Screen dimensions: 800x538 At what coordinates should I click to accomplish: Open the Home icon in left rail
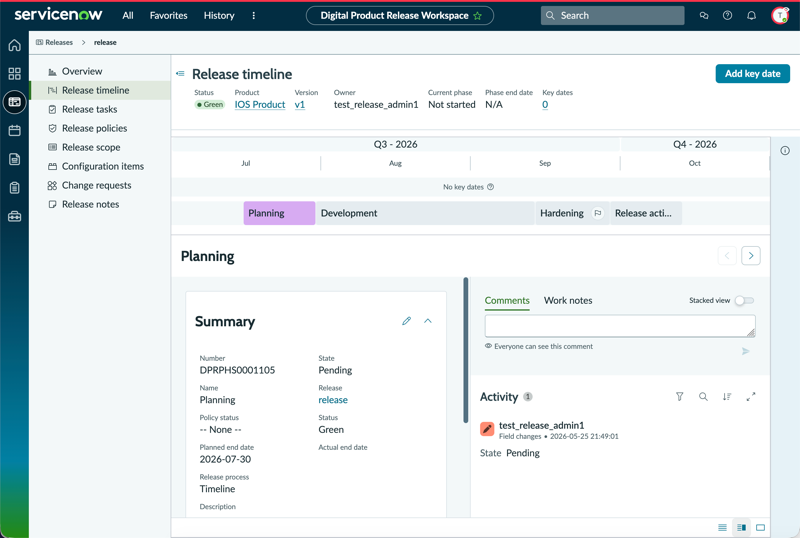14,45
